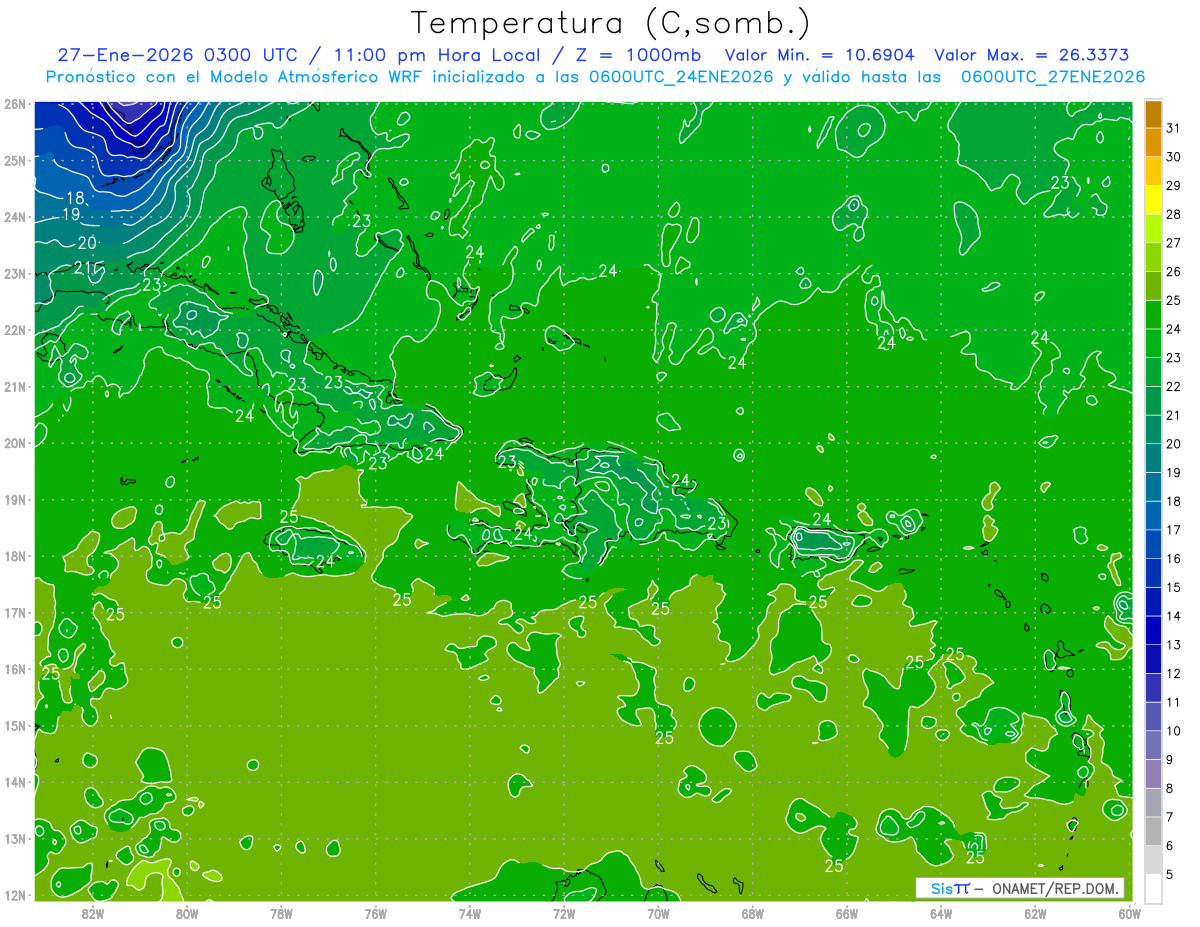Click the color scale label "8"
The image size is (1200, 927).
point(1170,788)
